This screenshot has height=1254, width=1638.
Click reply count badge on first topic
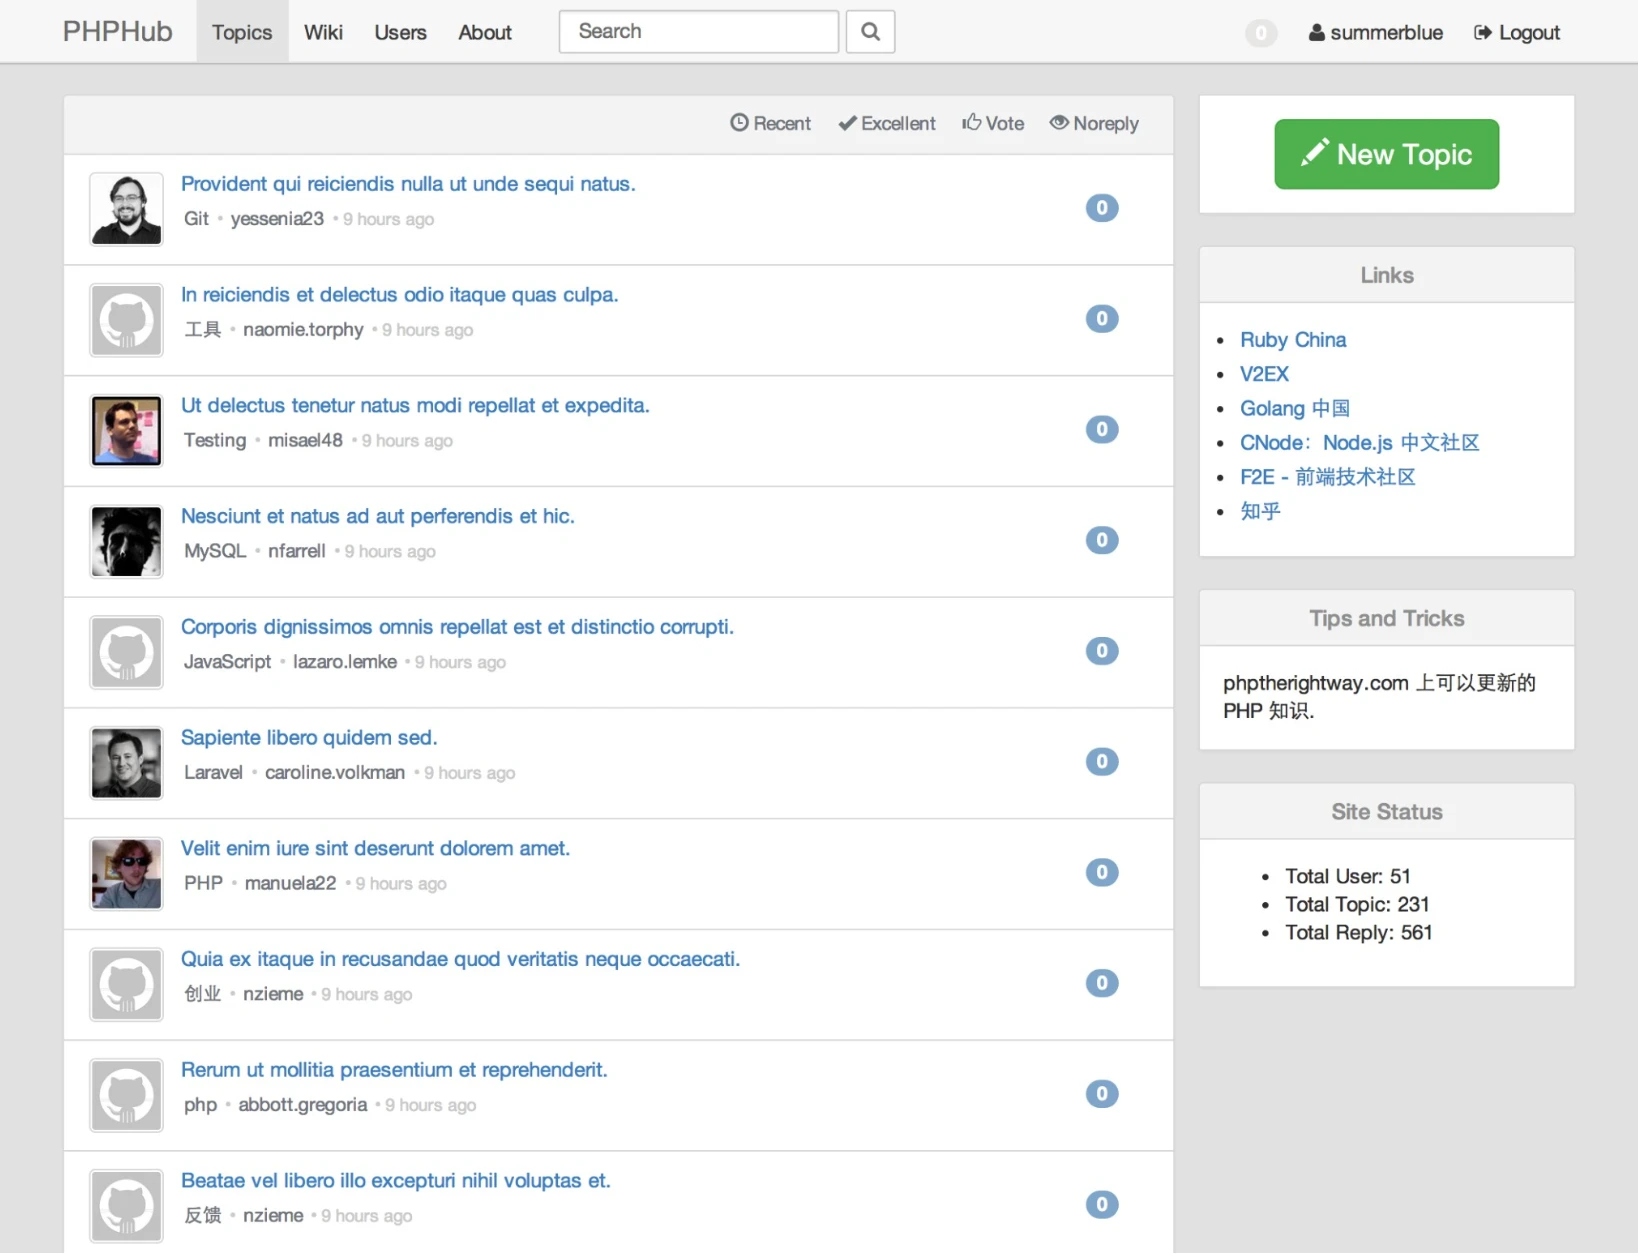tap(1101, 208)
